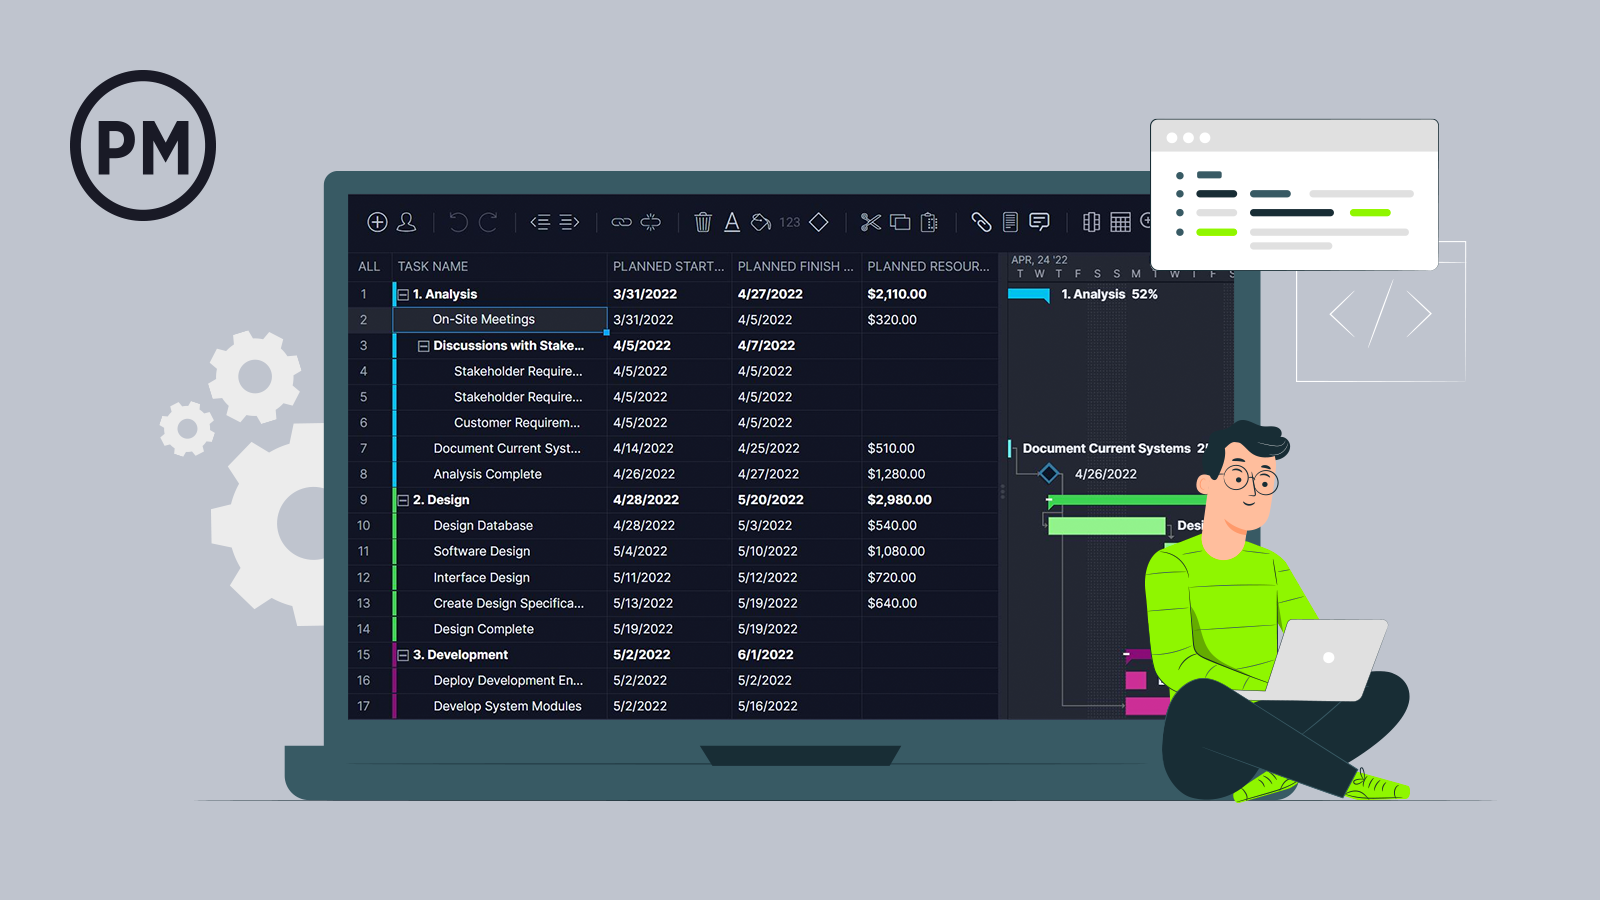1600x900 pixels.
Task: Click the Planned Start column header
Action: (x=668, y=267)
